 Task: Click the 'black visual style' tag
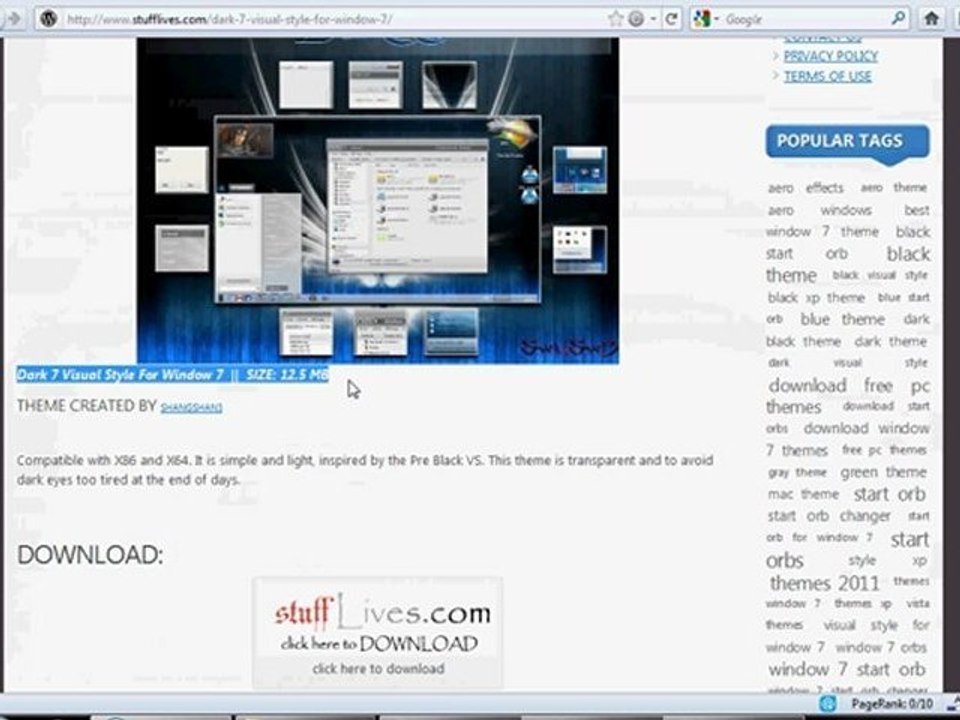(x=880, y=276)
